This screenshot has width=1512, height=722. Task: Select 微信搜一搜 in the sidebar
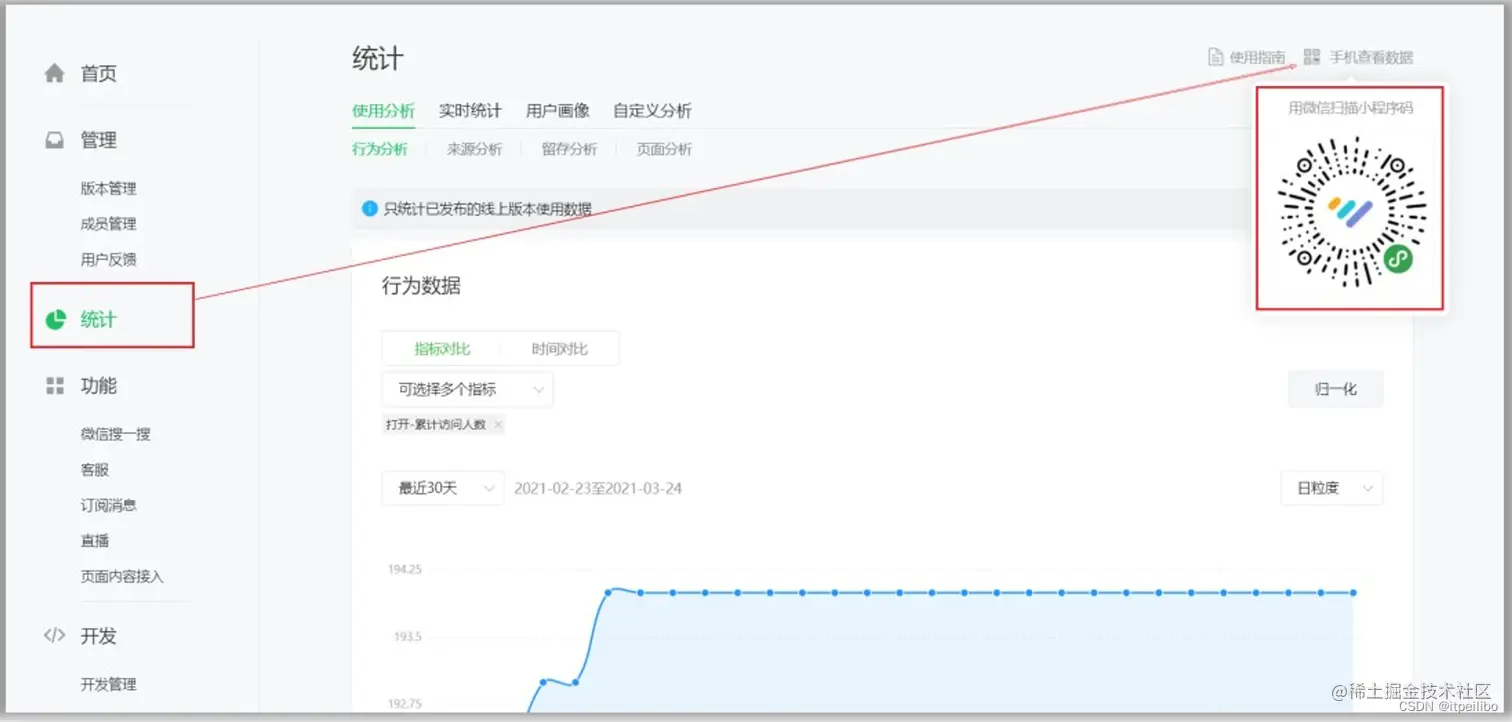pyautogui.click(x=116, y=434)
